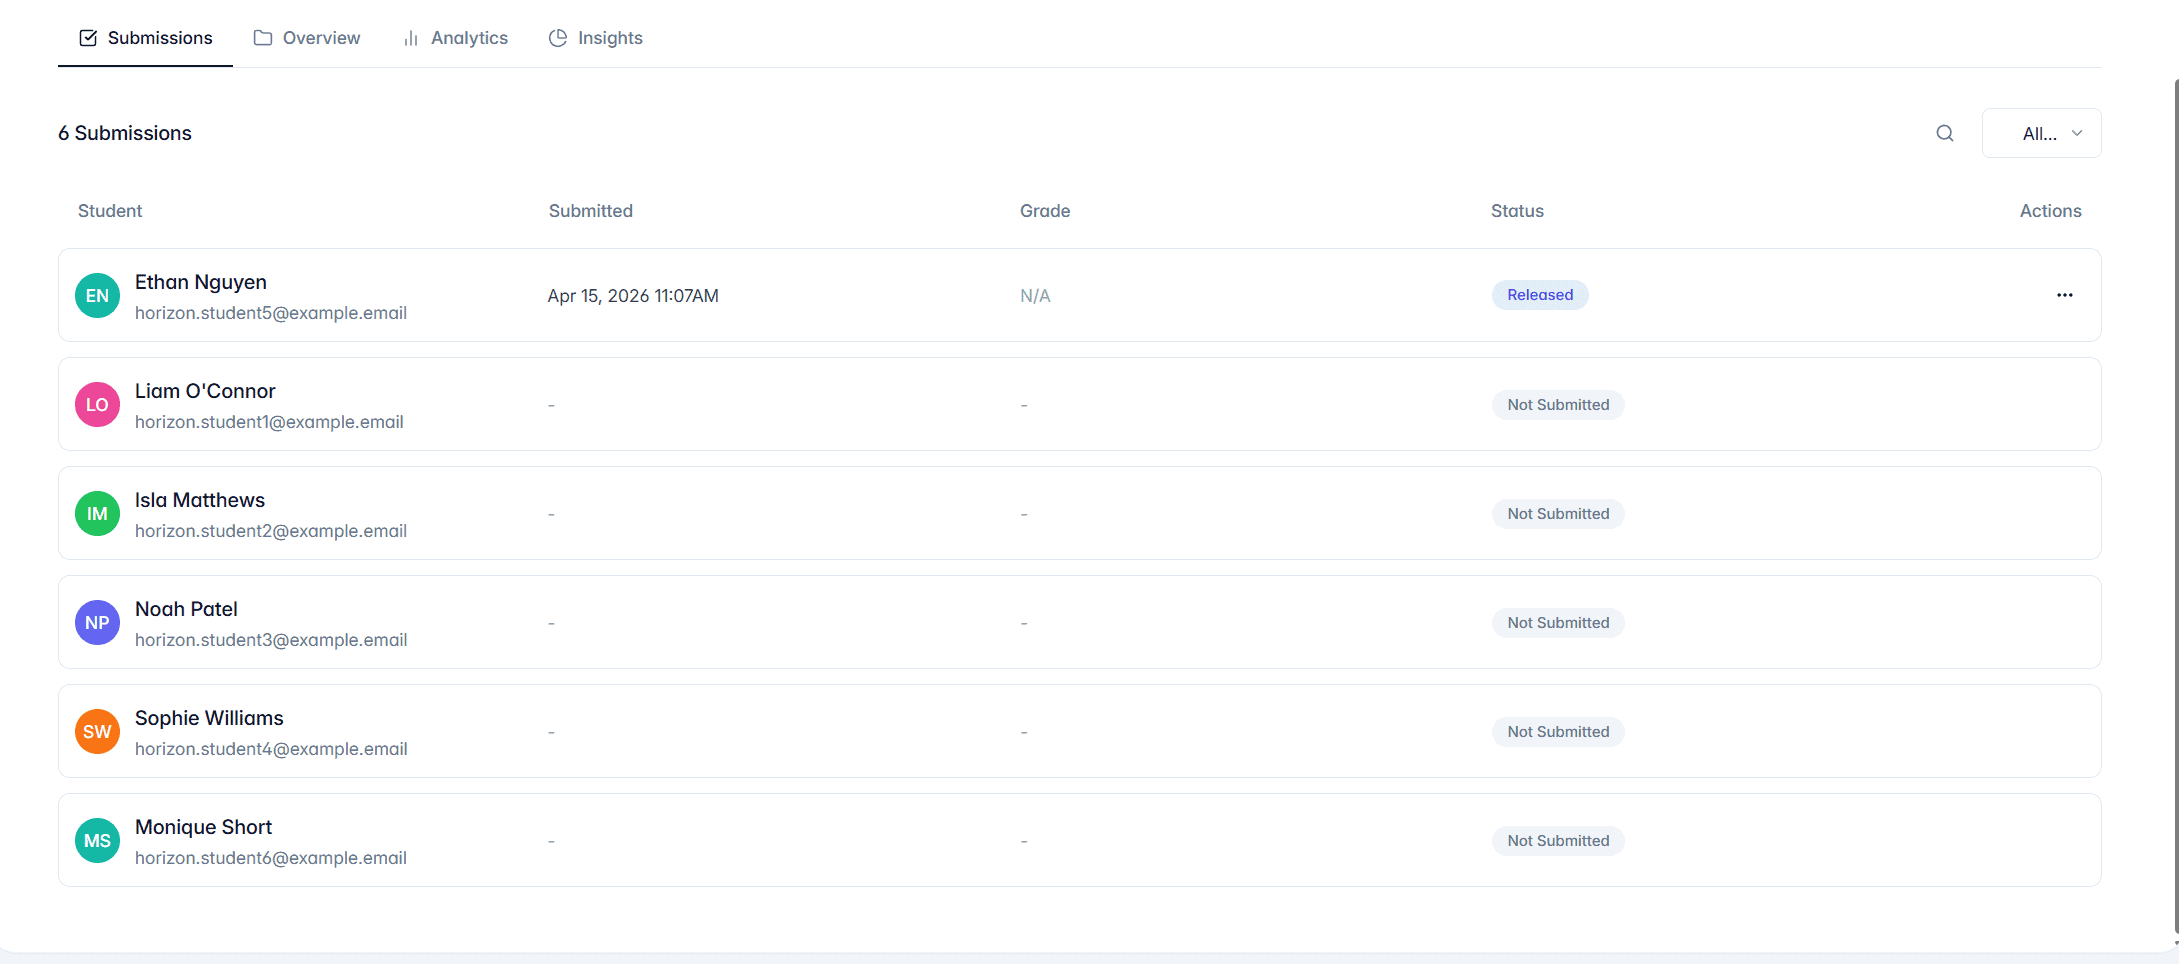2179x964 pixels.
Task: Click the IM avatar for Isla Matthews
Action: click(97, 513)
